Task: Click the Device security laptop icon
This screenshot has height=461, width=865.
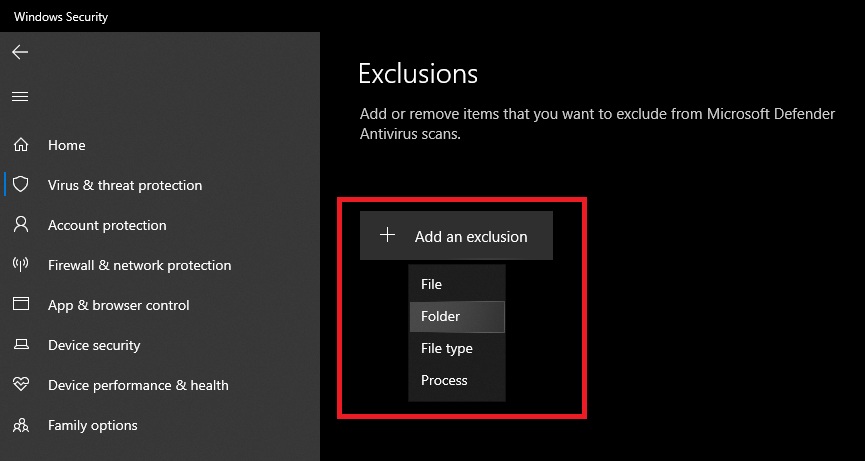Action: 20,345
